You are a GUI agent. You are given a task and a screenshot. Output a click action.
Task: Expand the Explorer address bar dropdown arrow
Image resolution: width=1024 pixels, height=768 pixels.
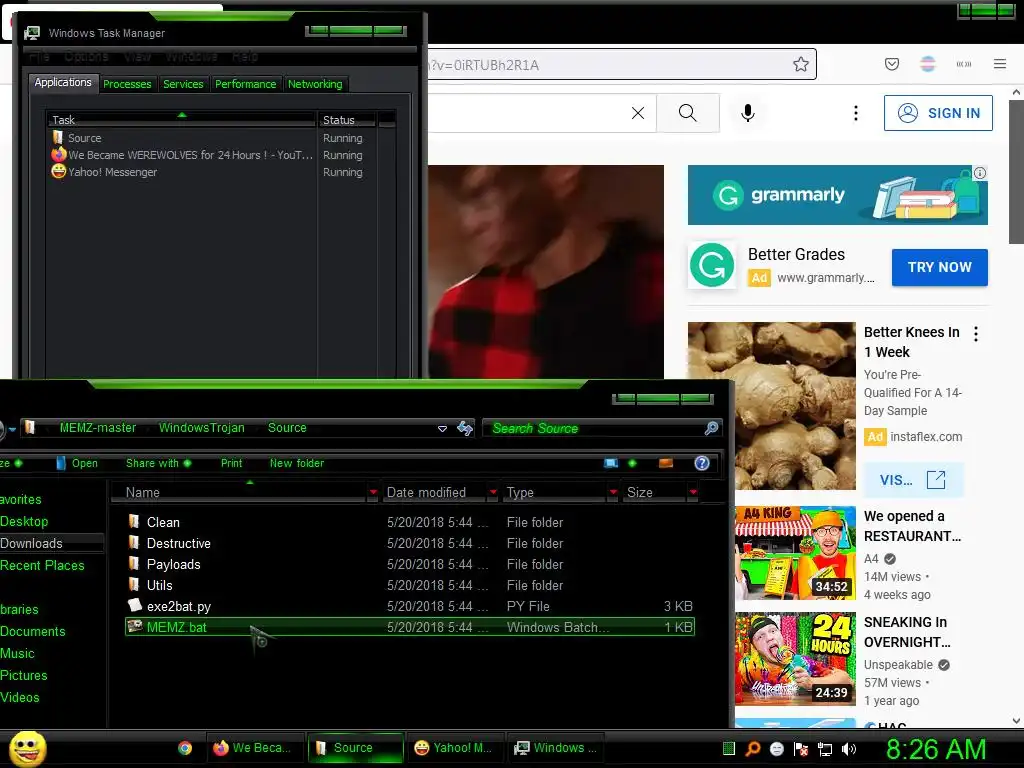[442, 428]
